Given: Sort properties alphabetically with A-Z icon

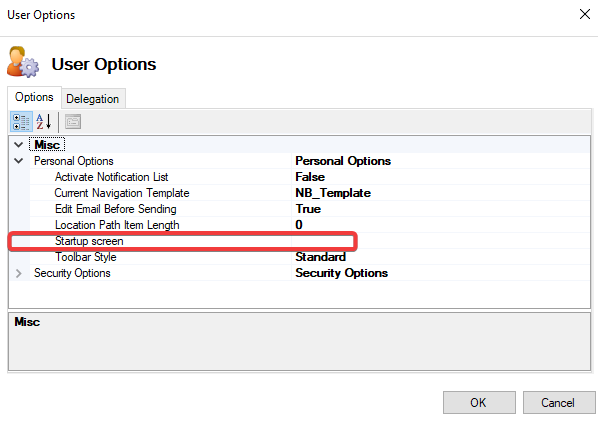Looking at the screenshot, I should 43,122.
